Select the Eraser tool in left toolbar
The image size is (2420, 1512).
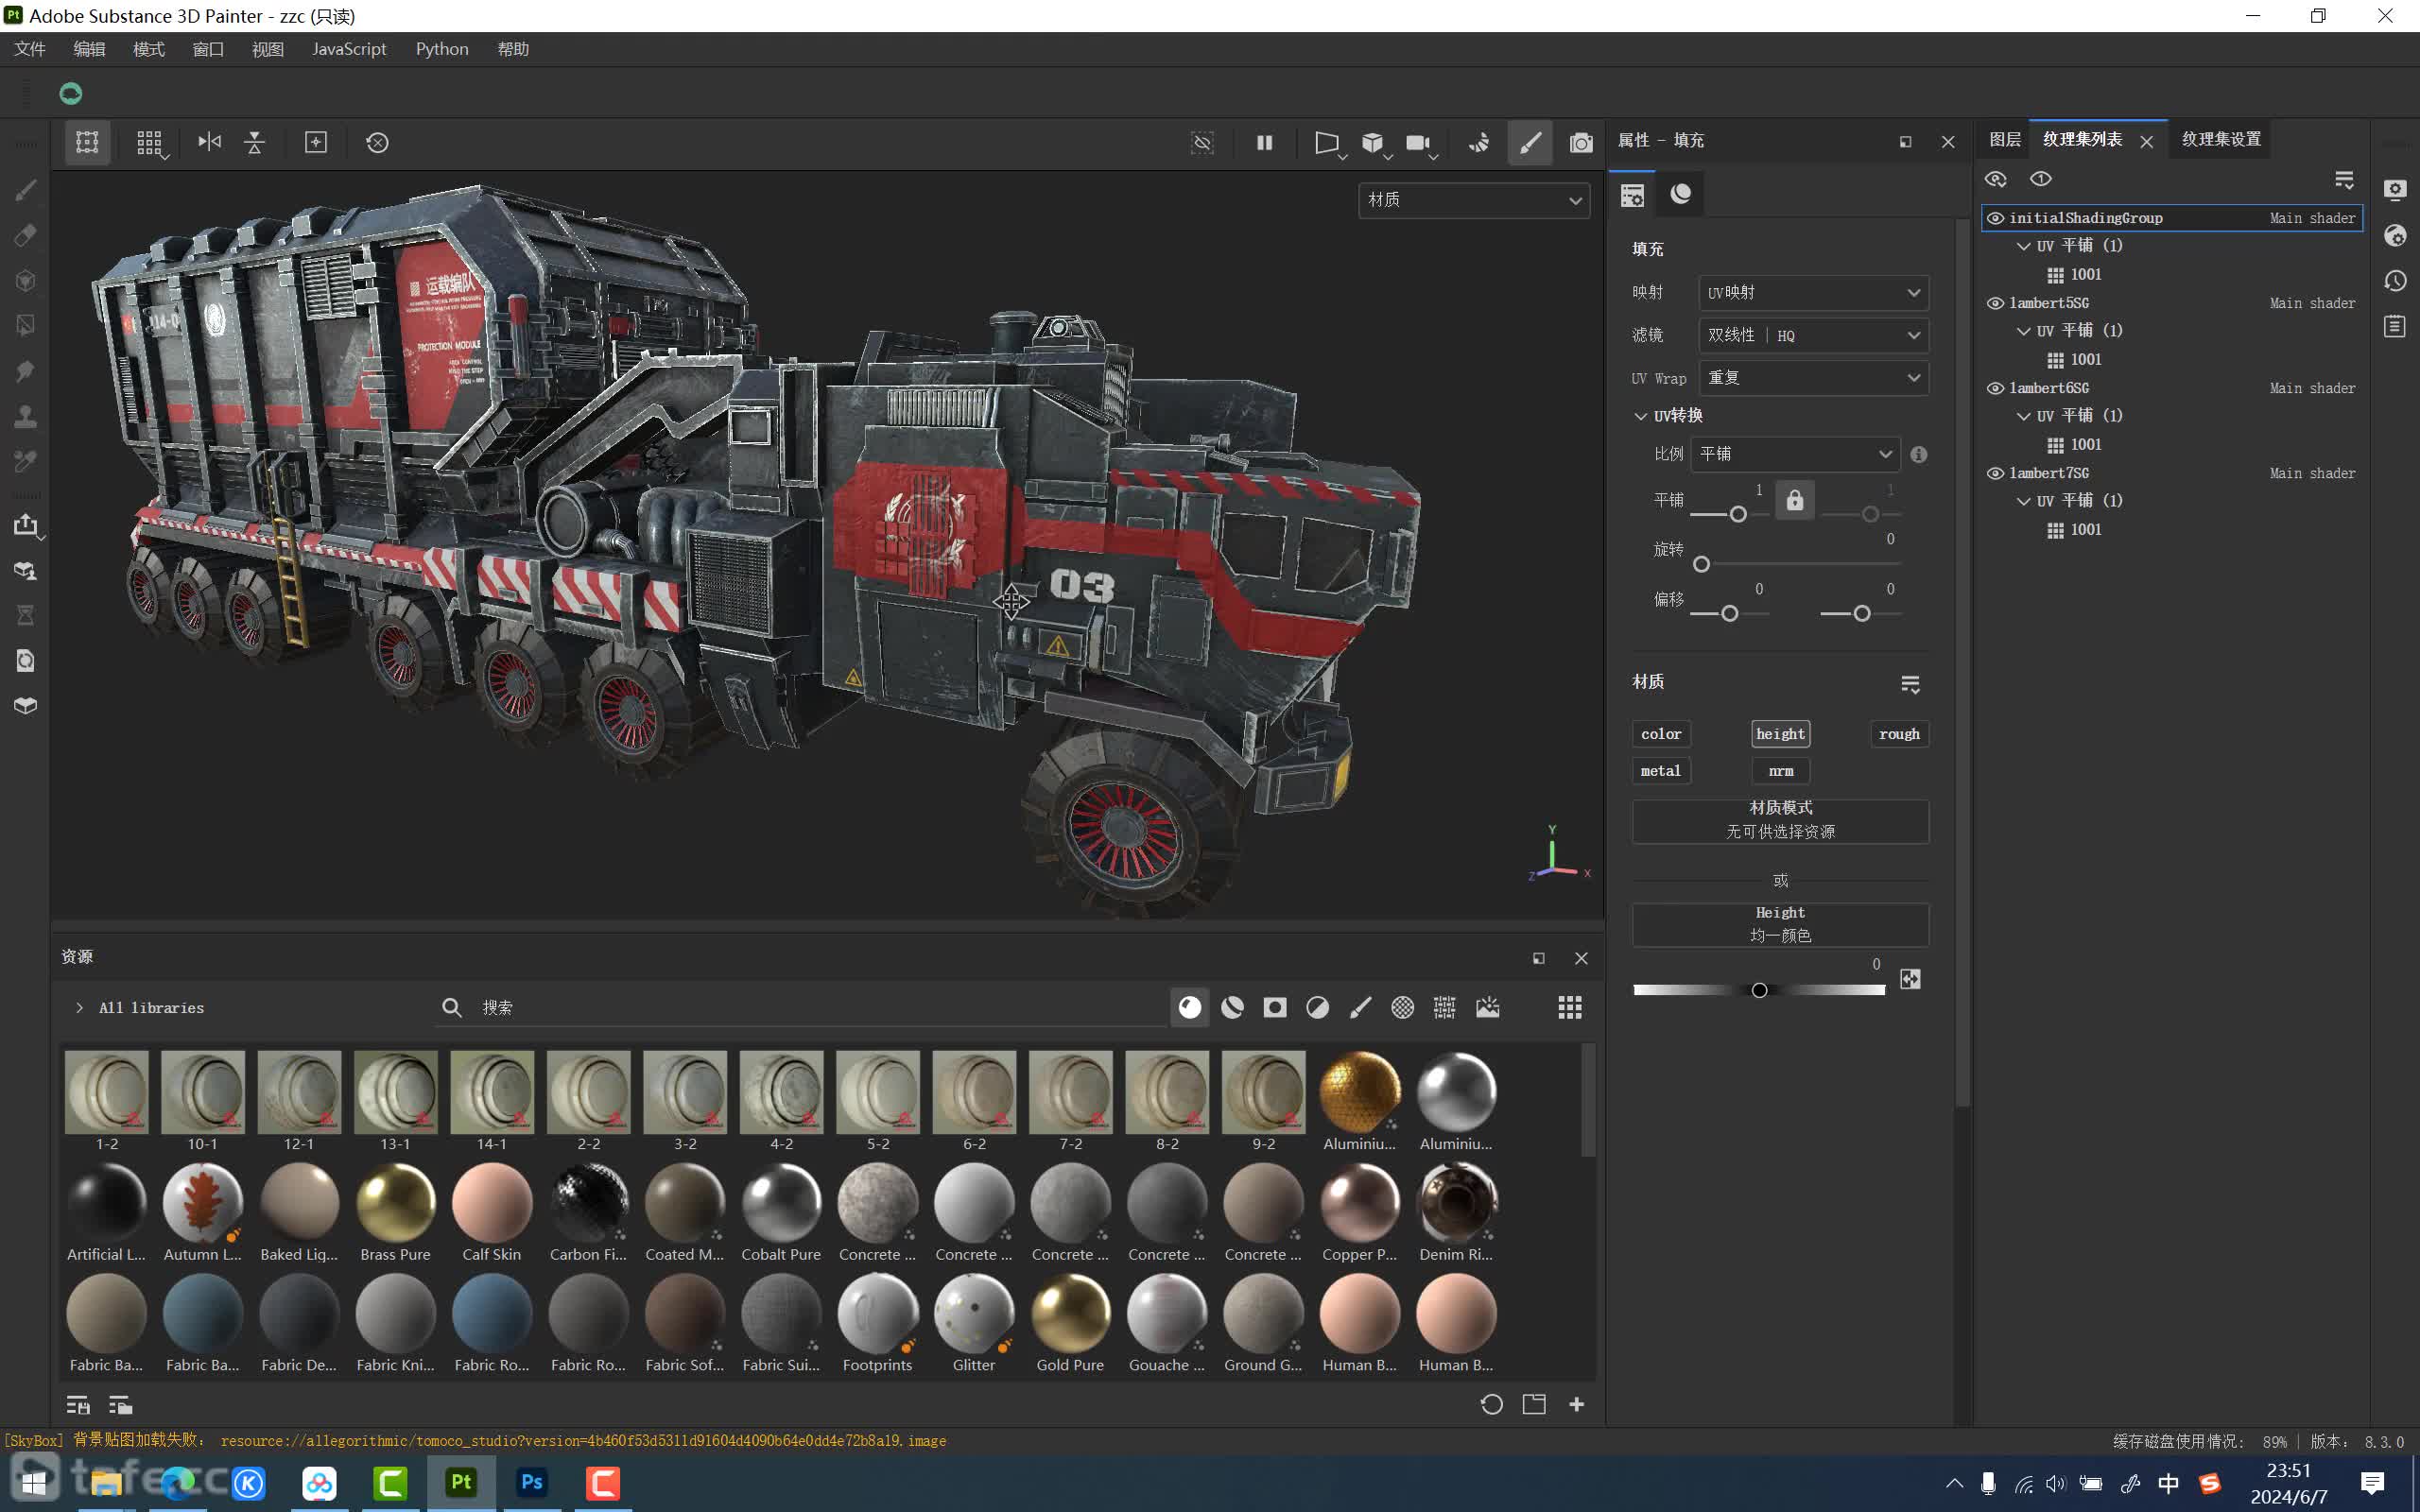tap(26, 235)
